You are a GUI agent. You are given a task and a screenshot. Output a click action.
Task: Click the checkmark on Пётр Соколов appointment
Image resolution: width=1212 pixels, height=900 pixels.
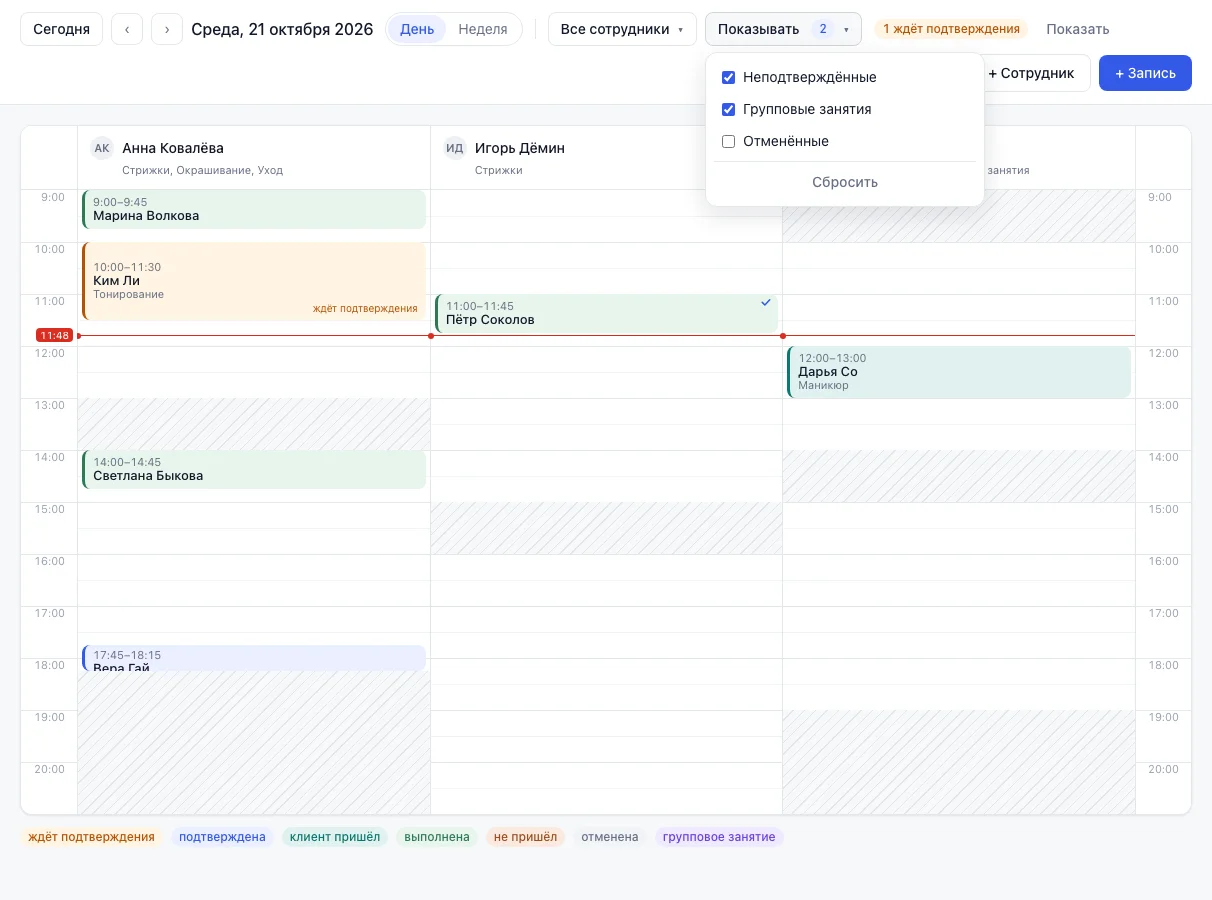pyautogui.click(x=766, y=302)
